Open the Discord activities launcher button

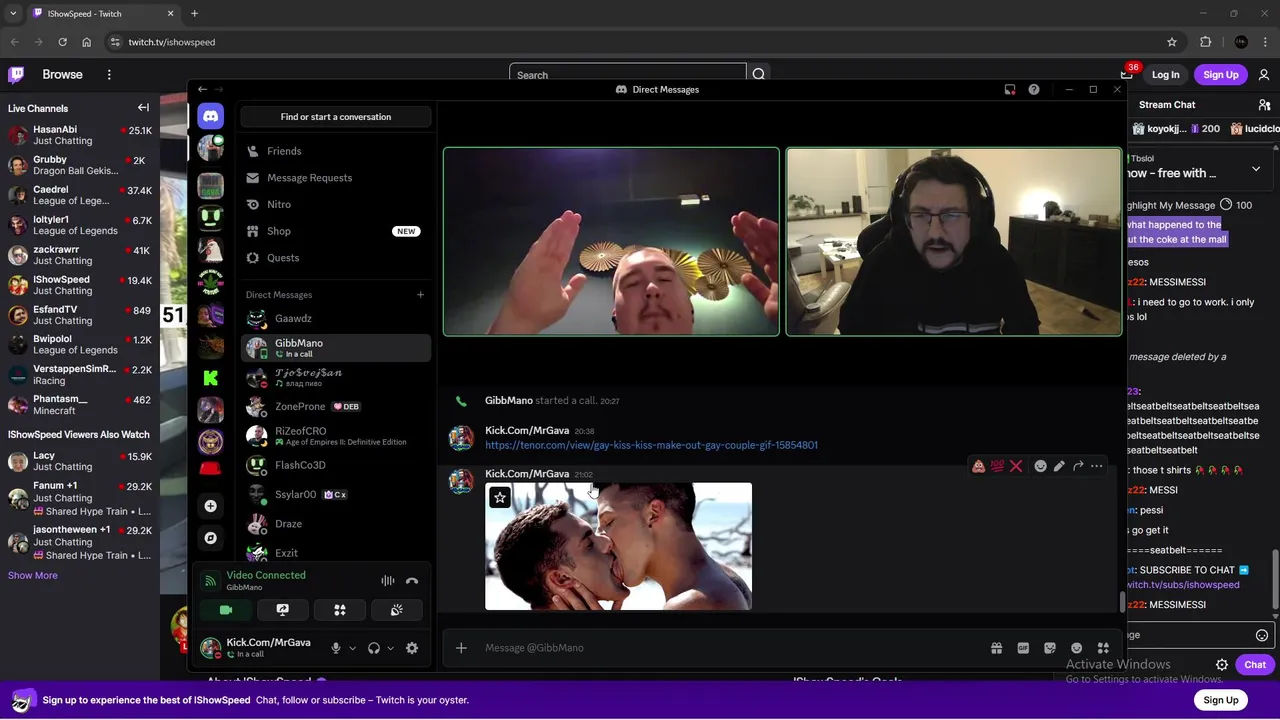(x=340, y=610)
